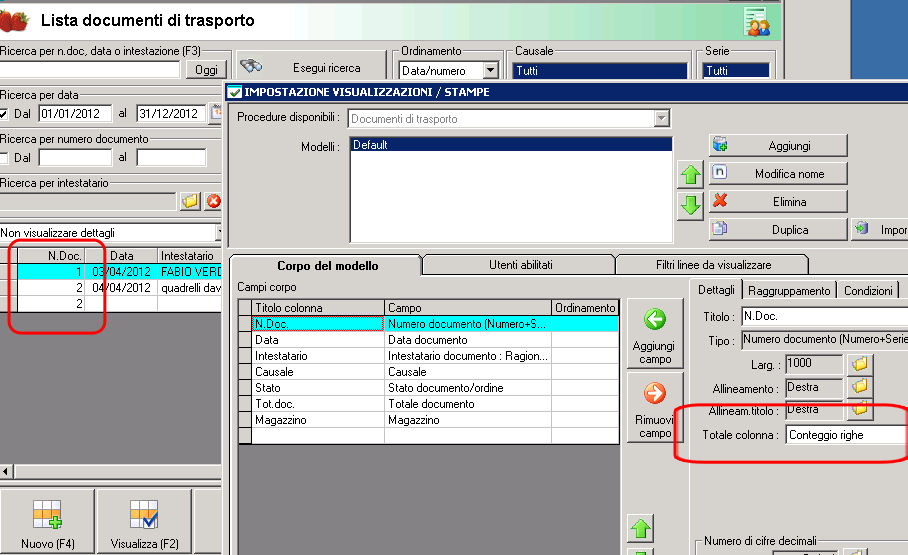908x555 pixels.
Task: Open Non visualizzare dettagli dropdown
Action: point(218,232)
